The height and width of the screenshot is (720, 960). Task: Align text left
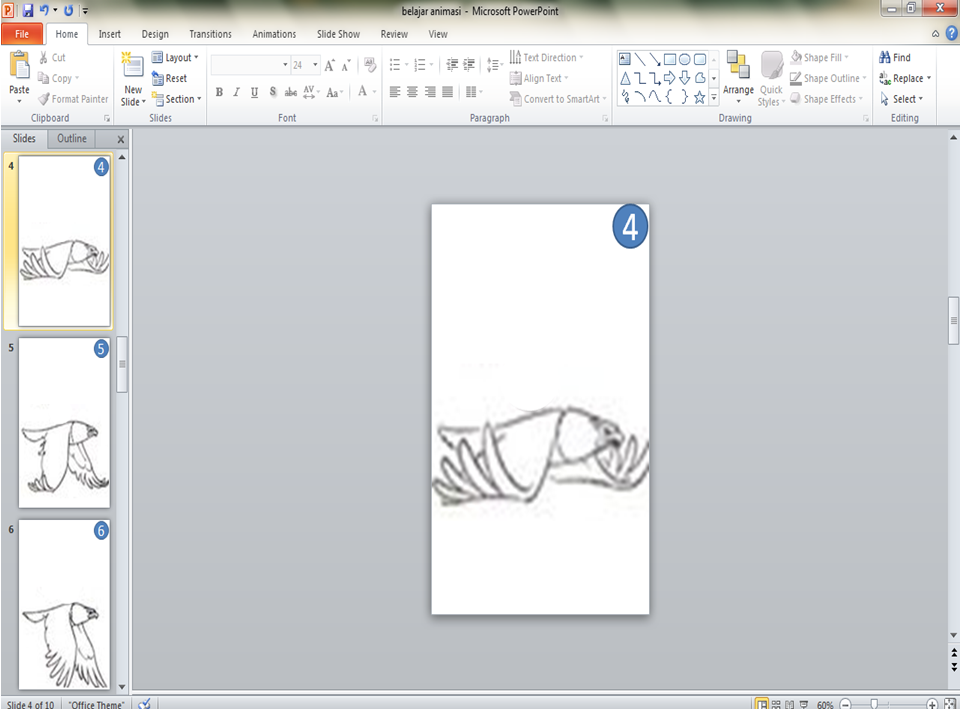pyautogui.click(x=395, y=92)
